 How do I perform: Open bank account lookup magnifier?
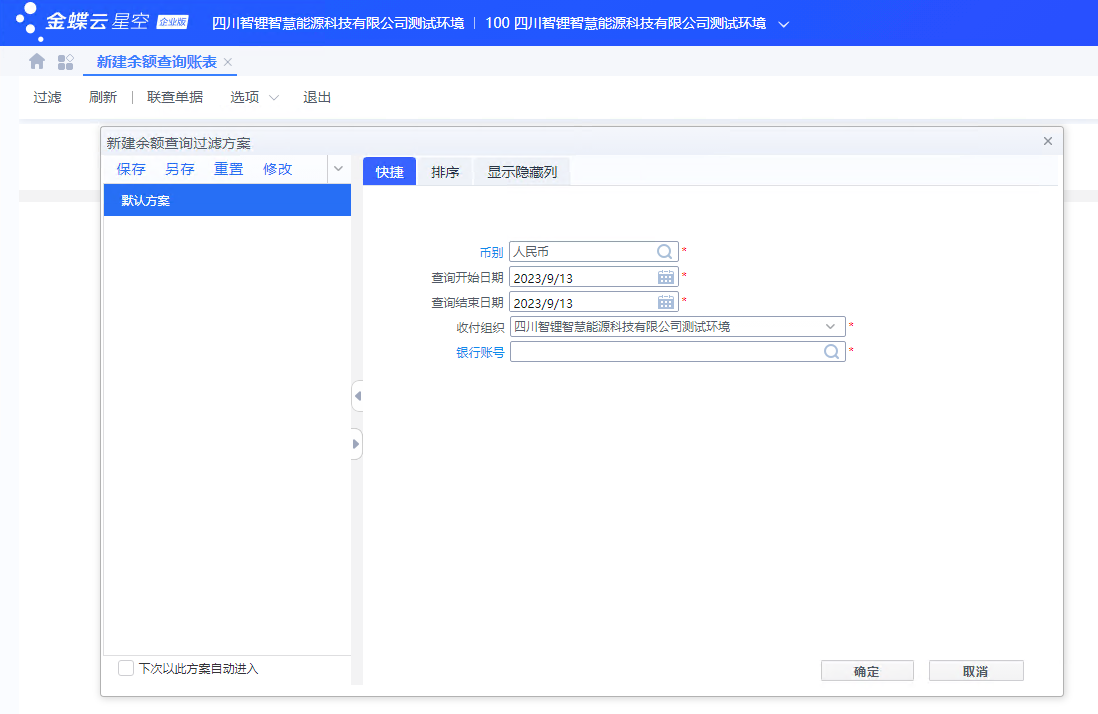click(831, 351)
